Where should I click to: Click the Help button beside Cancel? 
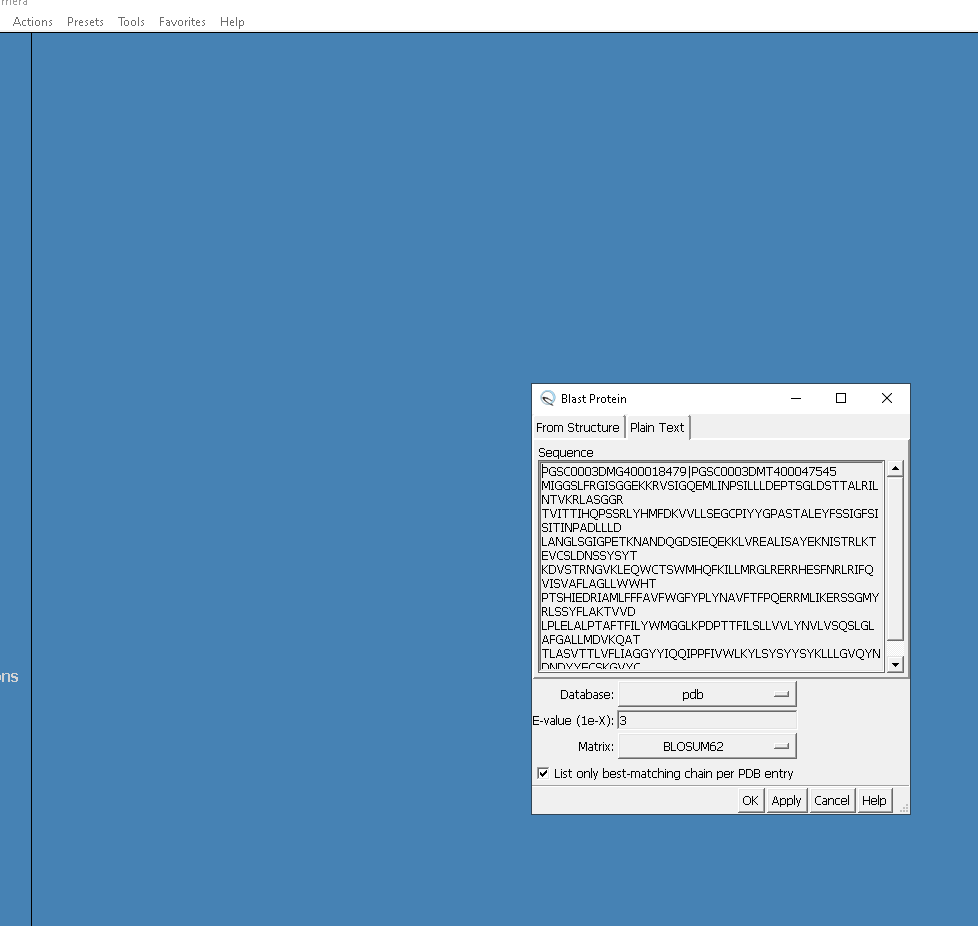[874, 800]
